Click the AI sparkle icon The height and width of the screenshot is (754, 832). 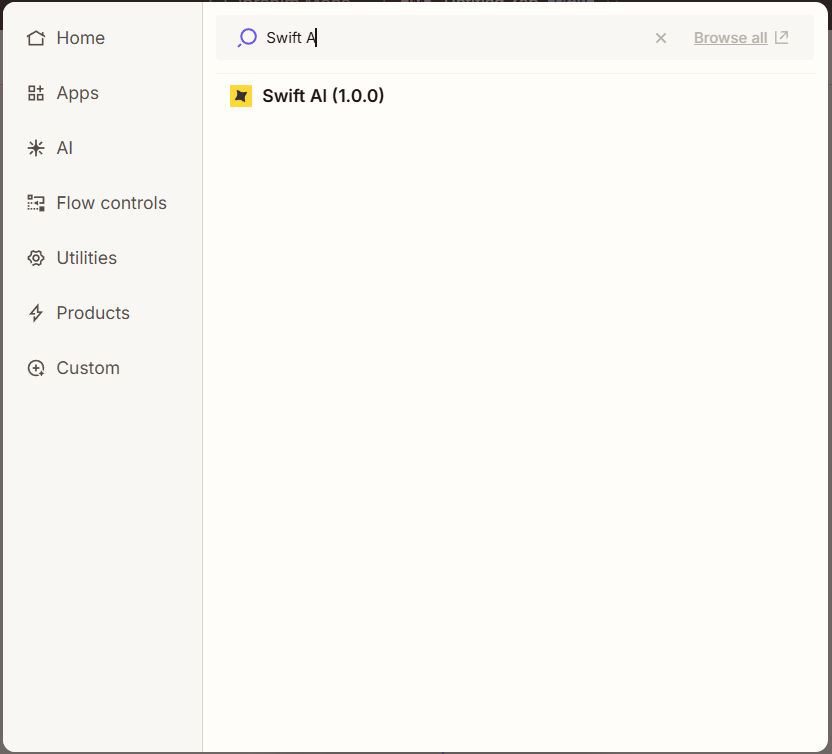[x=36, y=148]
